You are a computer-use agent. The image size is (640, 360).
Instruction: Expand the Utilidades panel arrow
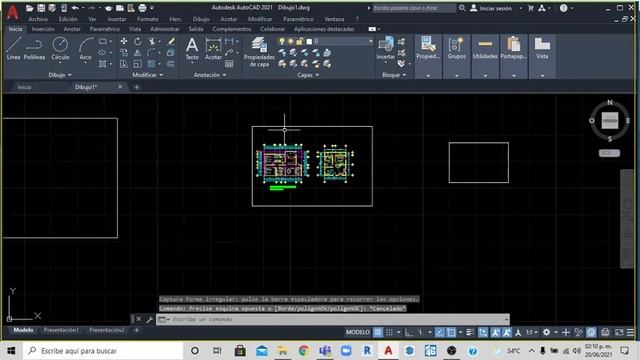pyautogui.click(x=485, y=76)
